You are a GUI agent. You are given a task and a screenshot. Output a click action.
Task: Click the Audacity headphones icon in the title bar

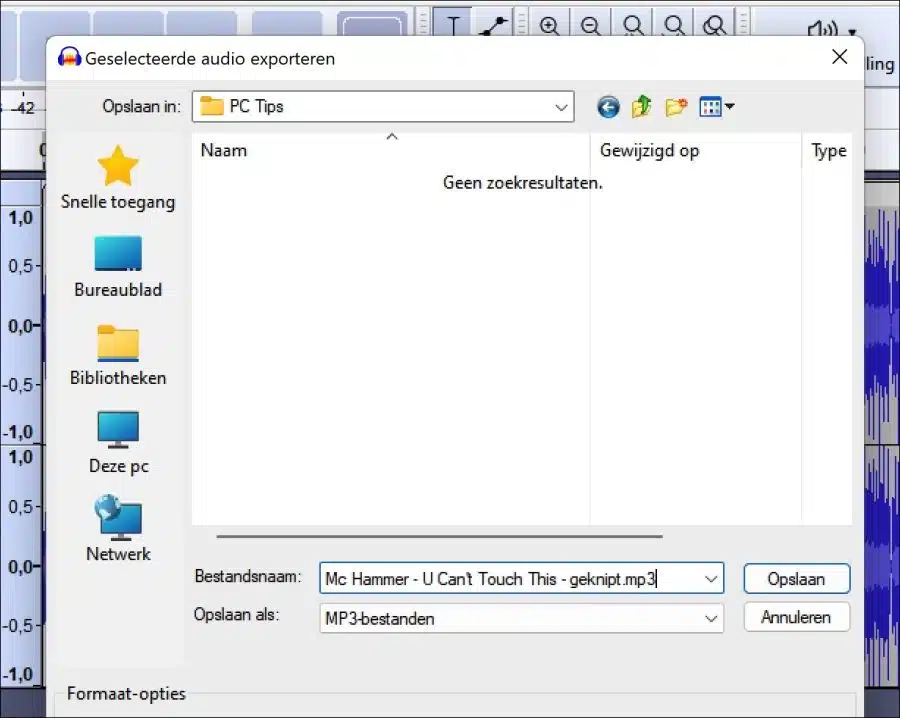[x=69, y=57]
